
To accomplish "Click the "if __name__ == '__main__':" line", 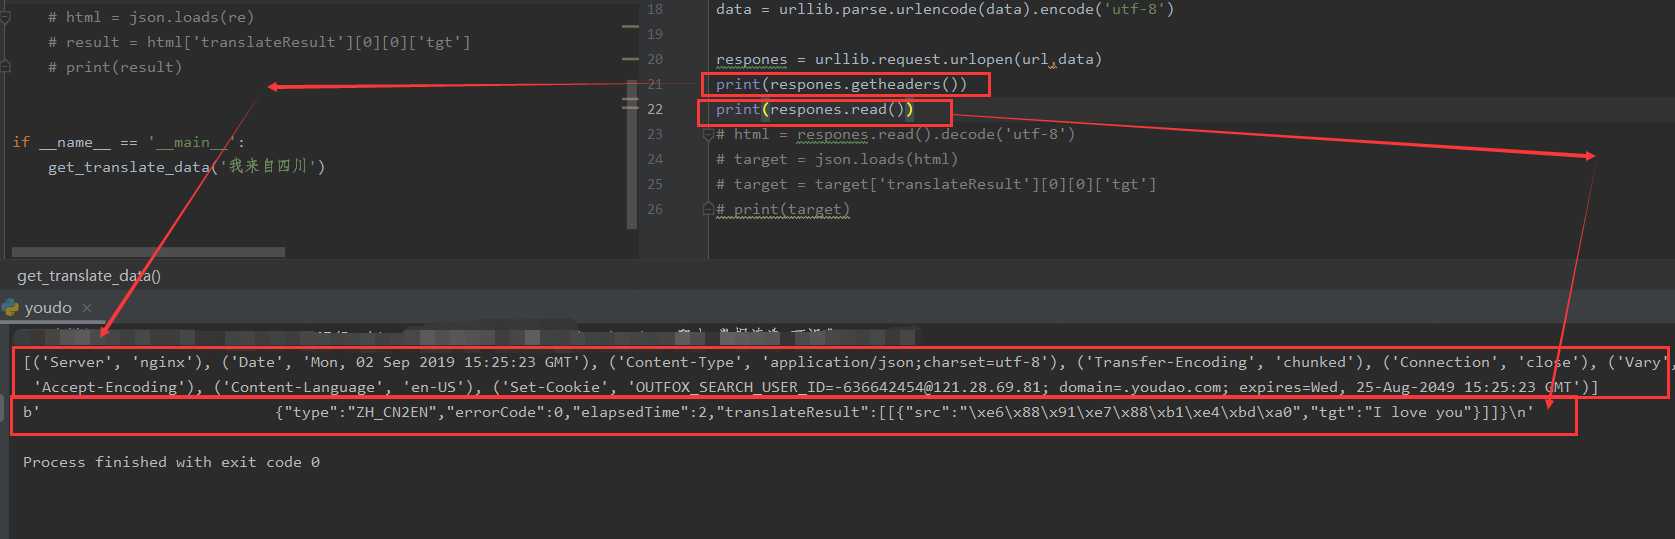I will 128,143.
